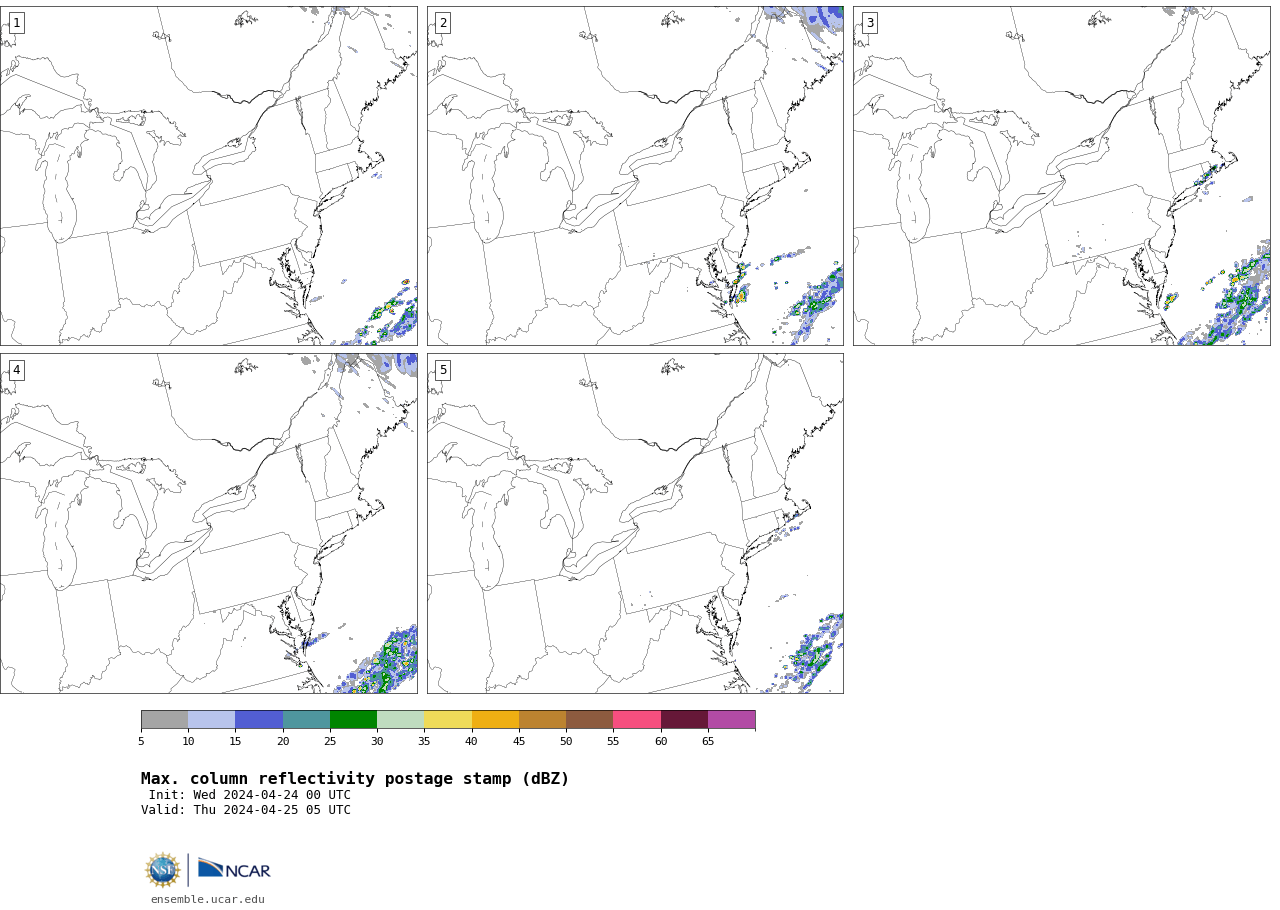Click the maroon 60-65 dBZ swatch
This screenshot has width=1280, height=910.
point(684,720)
